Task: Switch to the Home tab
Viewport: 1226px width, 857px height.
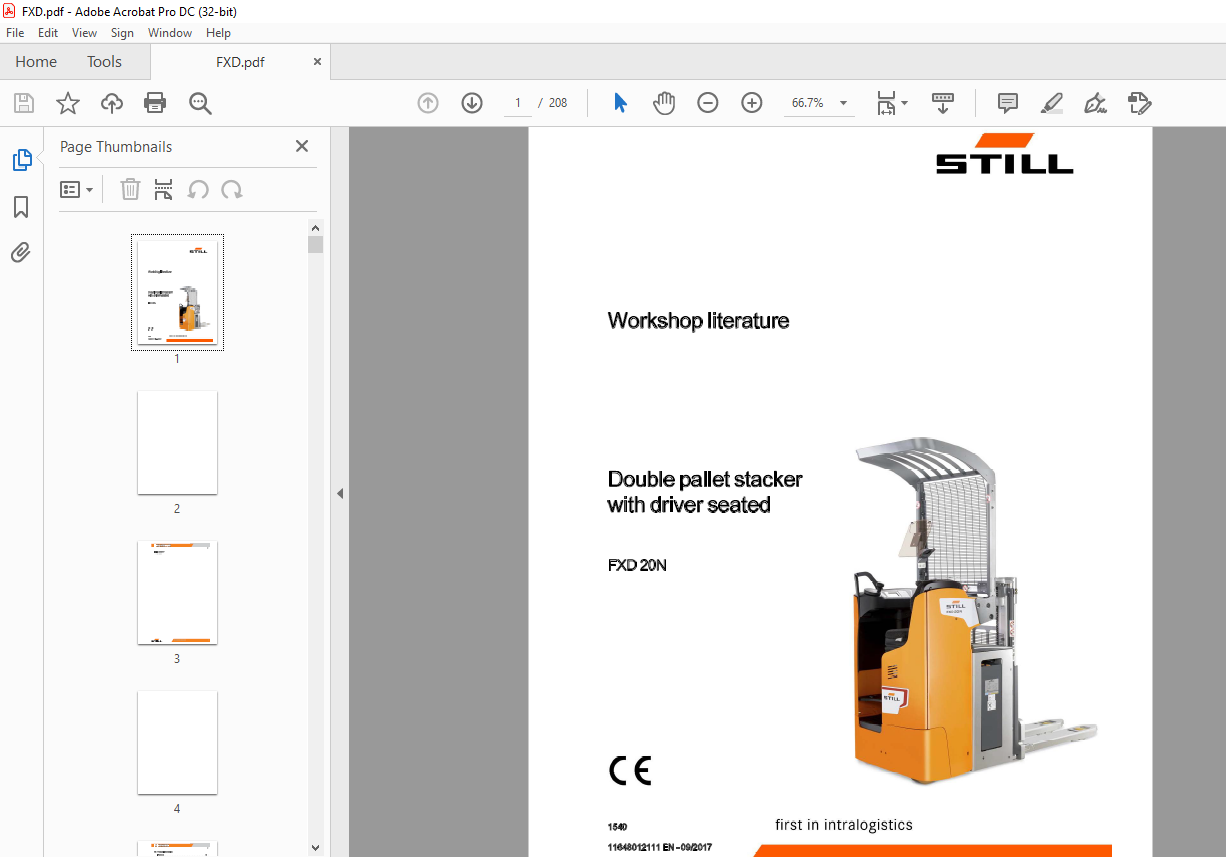Action: [x=36, y=62]
